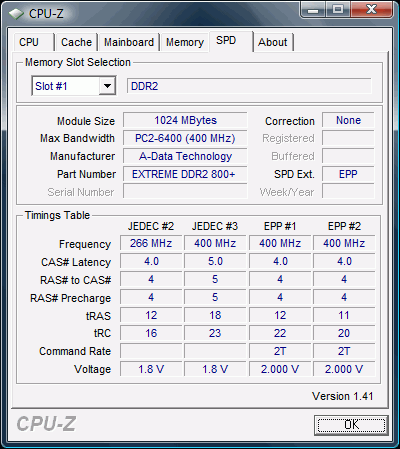This screenshot has height=449, width=400.
Task: Click the EXTREME DDR2 800+ part number
Action: click(185, 174)
